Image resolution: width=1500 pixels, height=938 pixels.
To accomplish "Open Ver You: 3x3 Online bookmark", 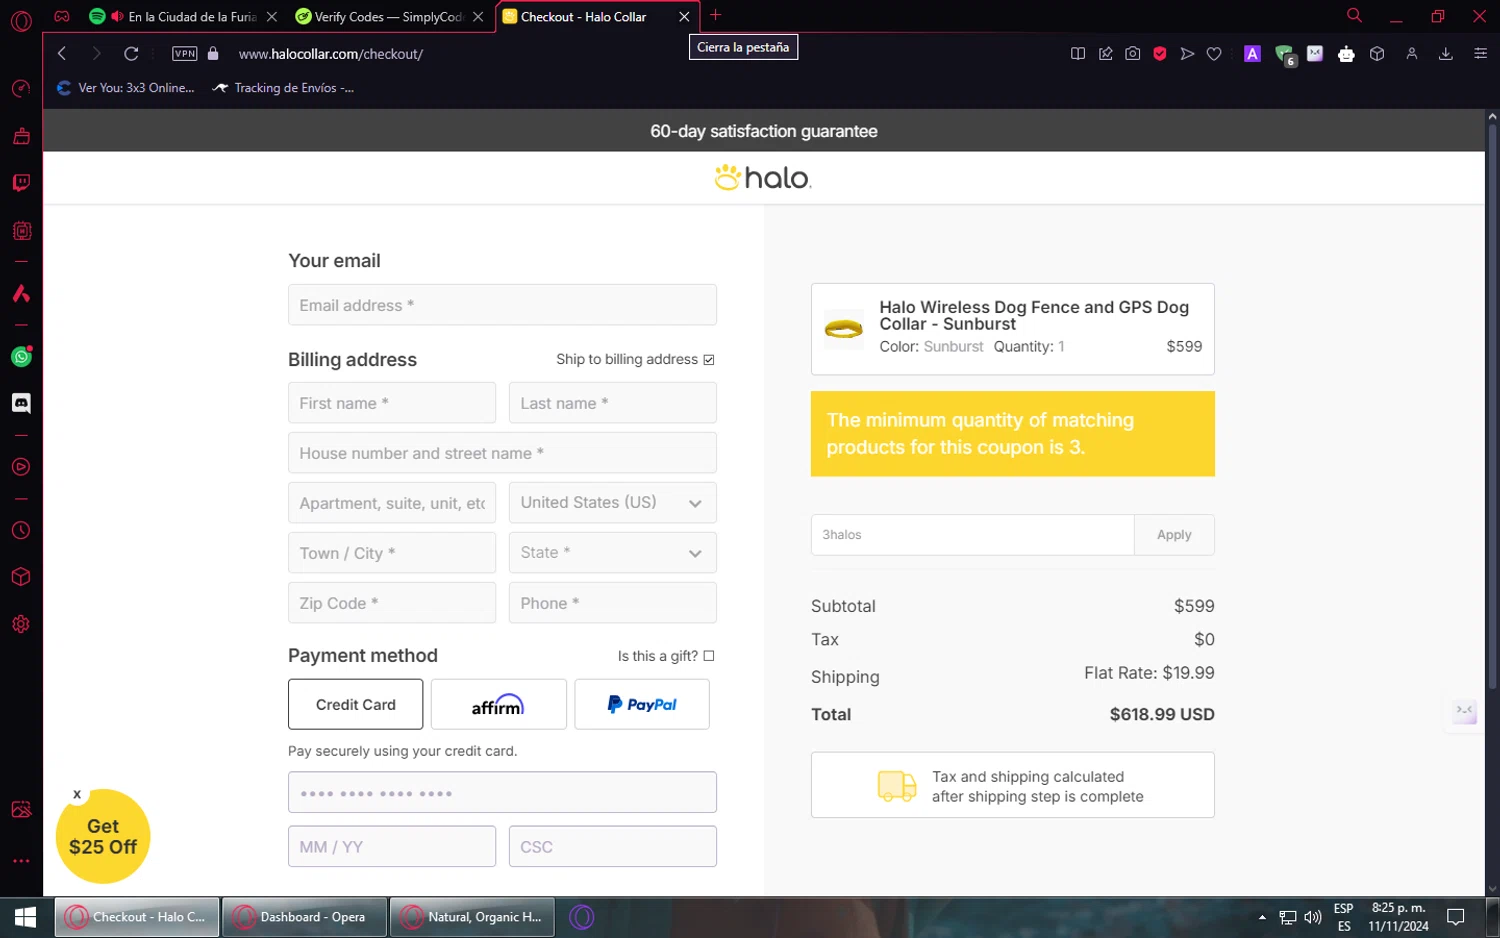I will pyautogui.click(x=126, y=88).
